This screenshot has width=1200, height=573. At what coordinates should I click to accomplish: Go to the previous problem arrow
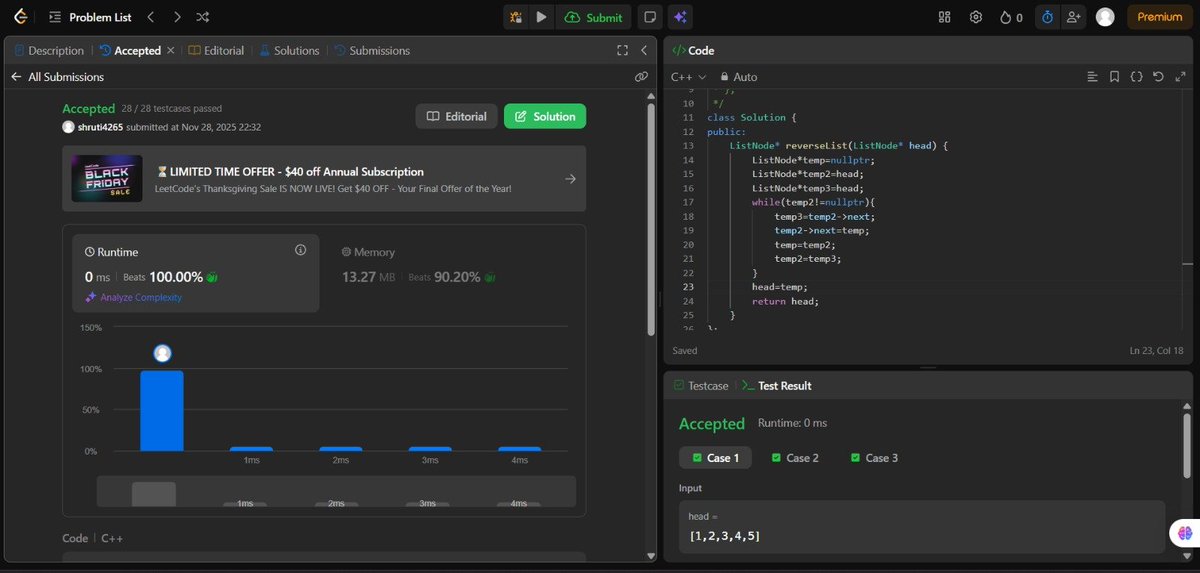pos(150,17)
